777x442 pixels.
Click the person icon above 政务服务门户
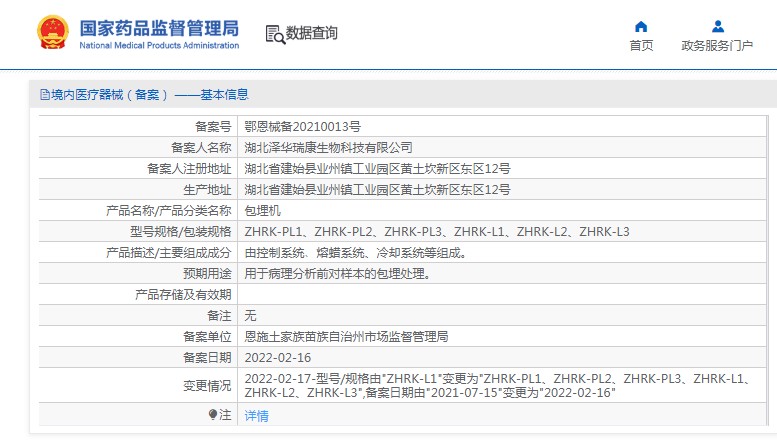717,26
